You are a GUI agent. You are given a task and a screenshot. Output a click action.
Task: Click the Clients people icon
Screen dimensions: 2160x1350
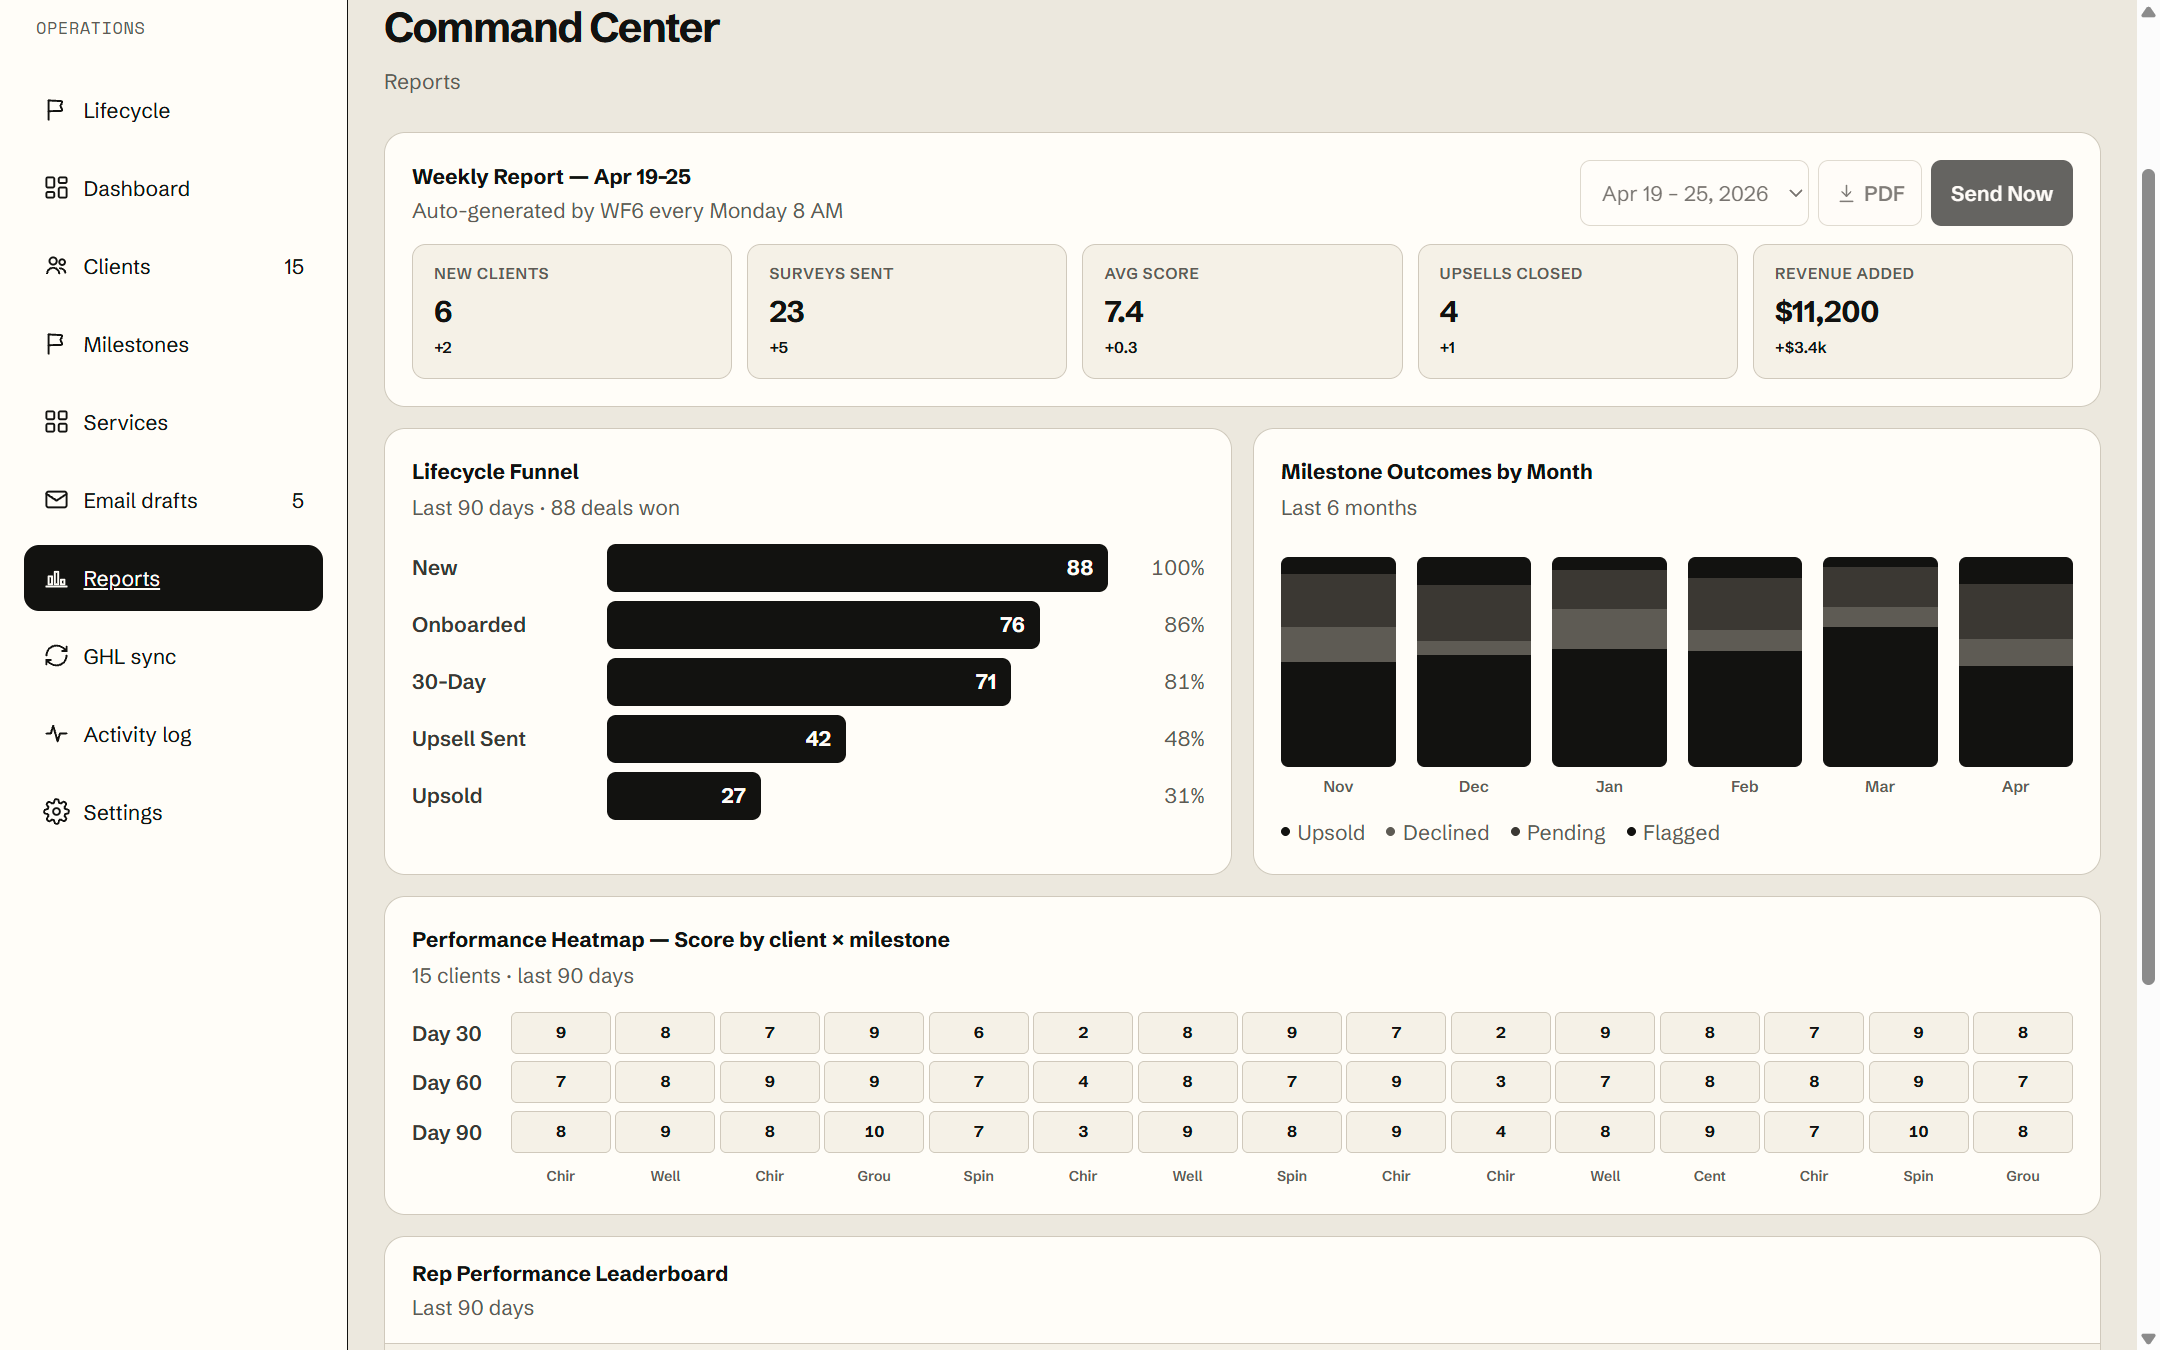coord(56,266)
